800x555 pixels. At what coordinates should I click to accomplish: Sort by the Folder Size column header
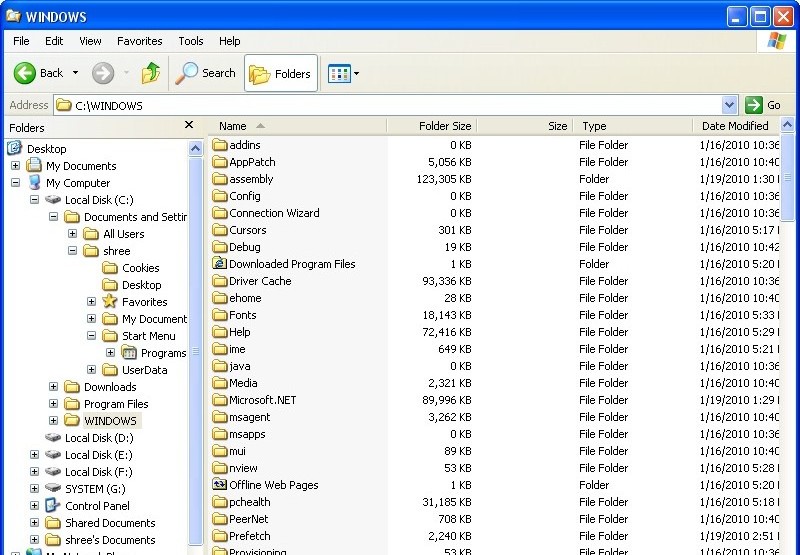[x=432, y=126]
